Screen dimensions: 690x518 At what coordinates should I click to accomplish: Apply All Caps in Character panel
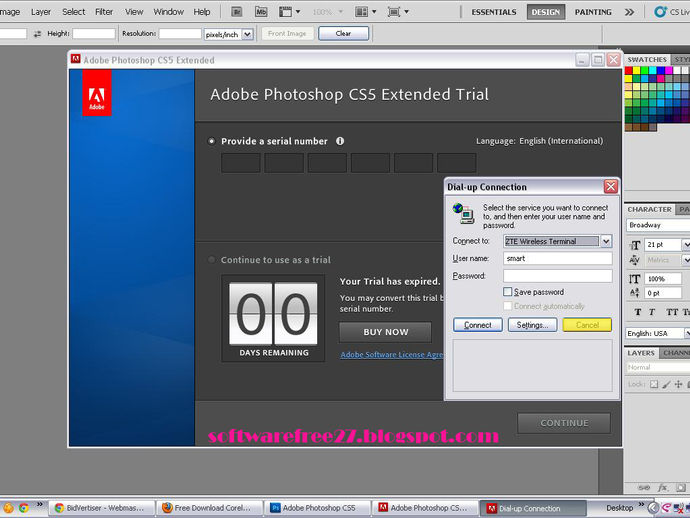click(x=672, y=312)
